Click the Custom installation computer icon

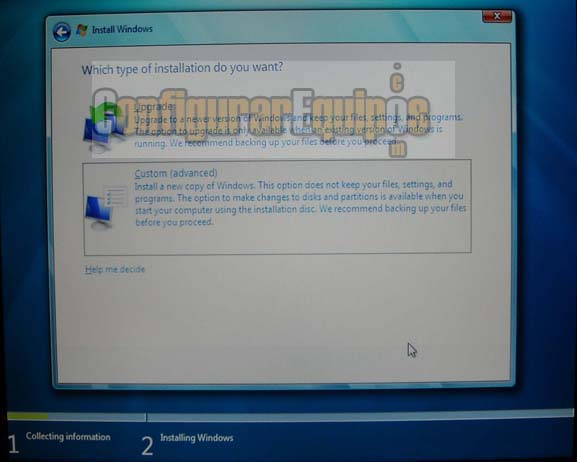[x=106, y=208]
